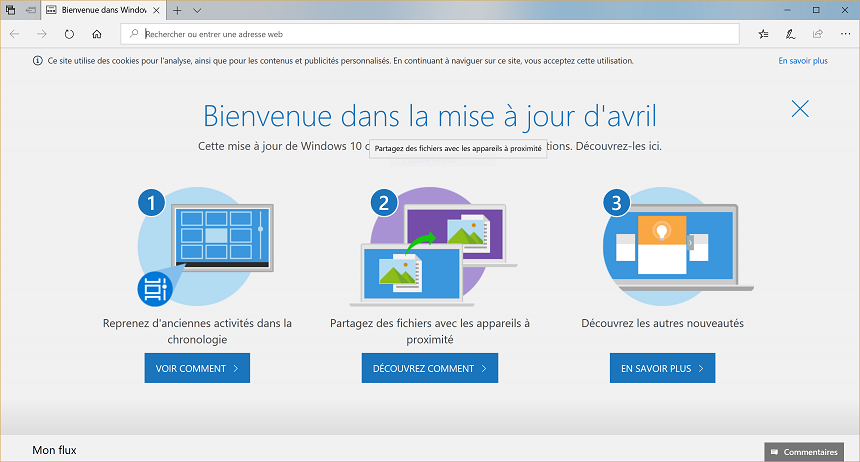Open the Commentaires feedback button
860x462 pixels.
pos(804,452)
